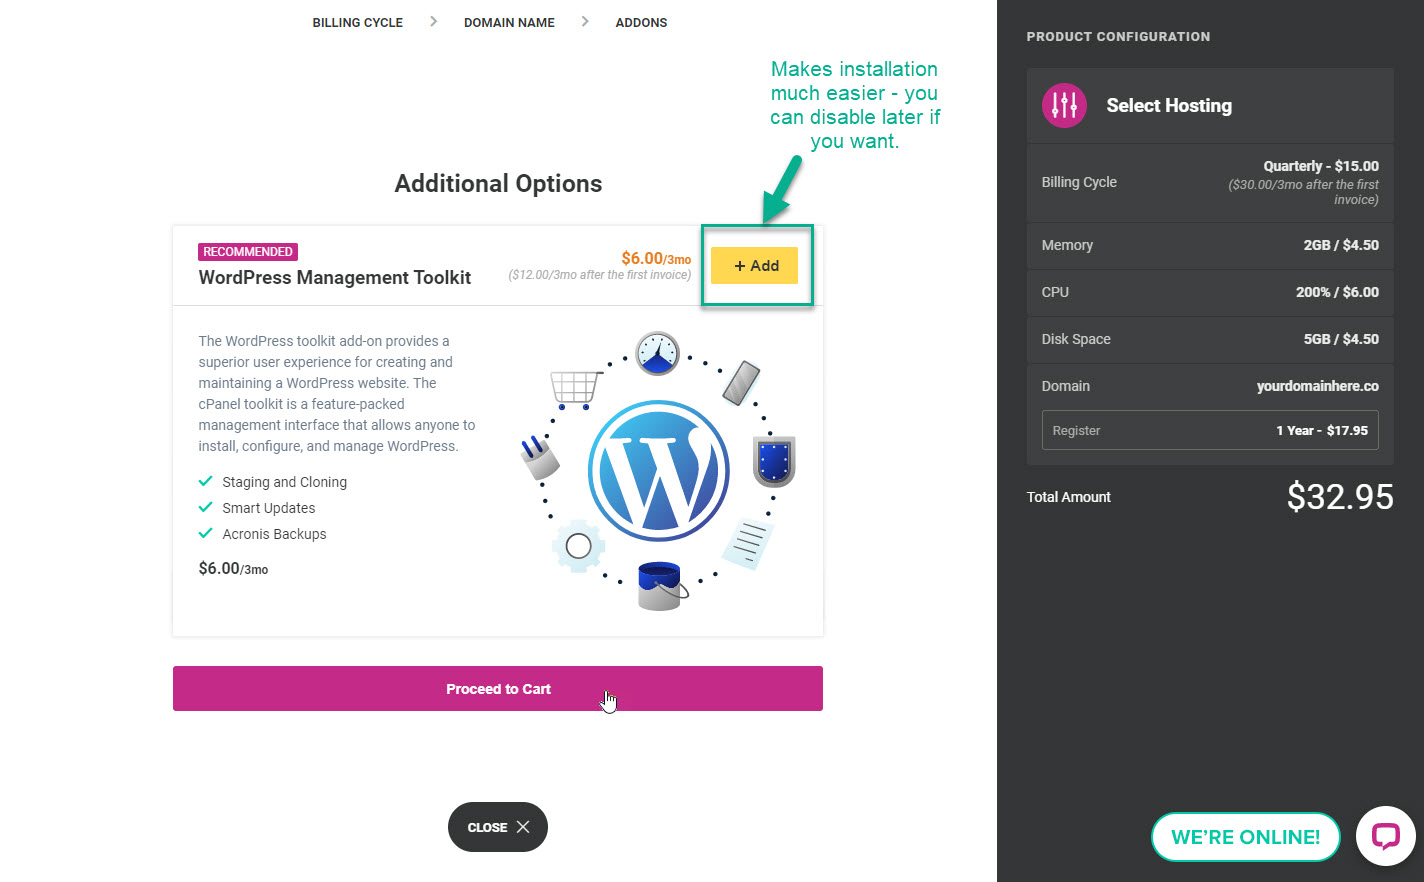Go to the Billing Cycle step

click(357, 22)
